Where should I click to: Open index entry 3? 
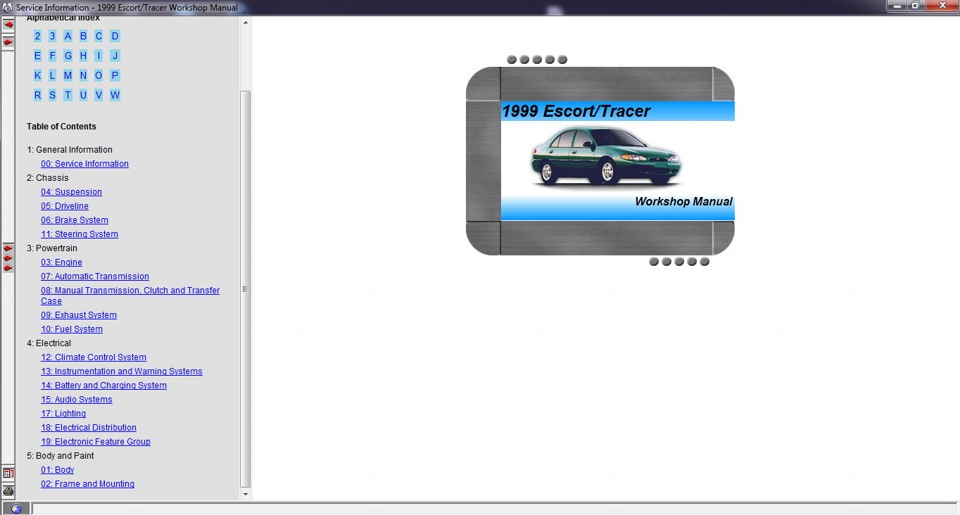pos(52,36)
